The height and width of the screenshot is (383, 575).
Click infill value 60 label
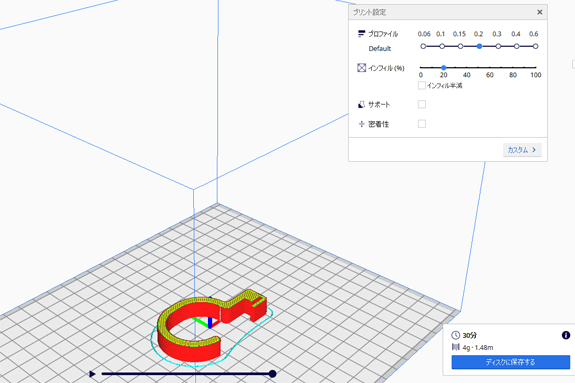pyautogui.click(x=490, y=75)
